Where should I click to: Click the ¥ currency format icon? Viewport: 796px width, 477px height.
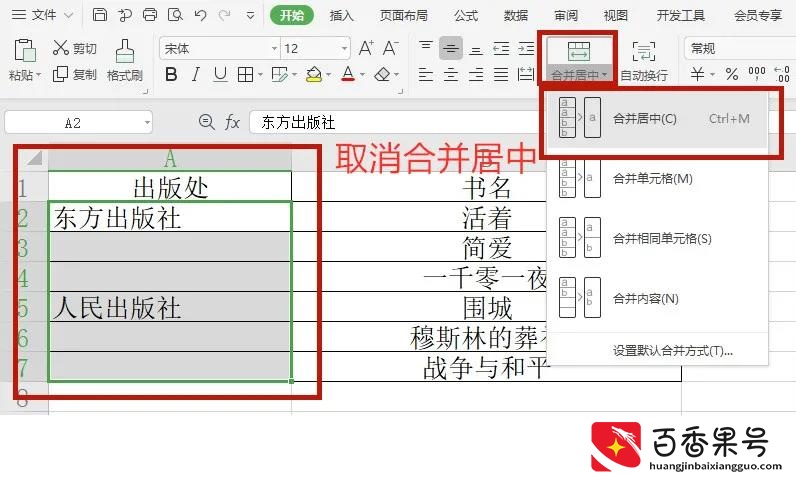pos(698,75)
